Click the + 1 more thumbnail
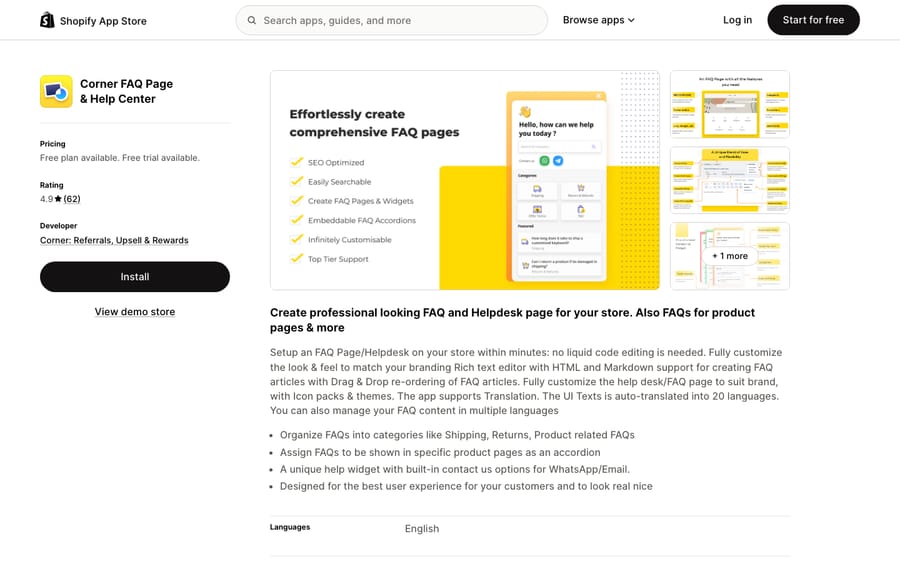Screen dimensions: 900x563 [730, 256]
